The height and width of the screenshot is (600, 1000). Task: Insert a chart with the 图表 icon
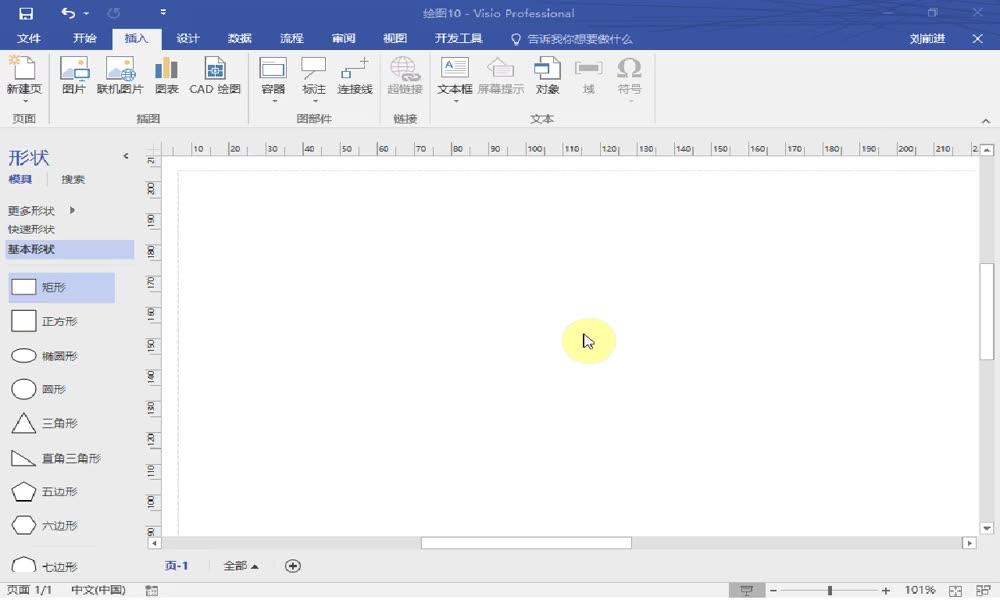166,75
